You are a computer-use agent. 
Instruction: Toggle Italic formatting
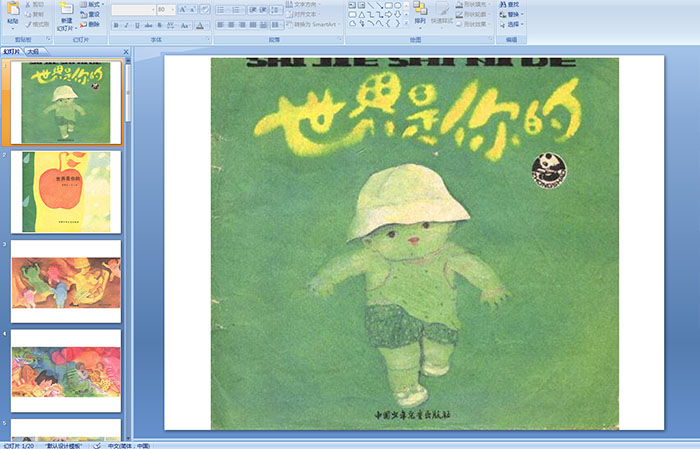[127, 25]
